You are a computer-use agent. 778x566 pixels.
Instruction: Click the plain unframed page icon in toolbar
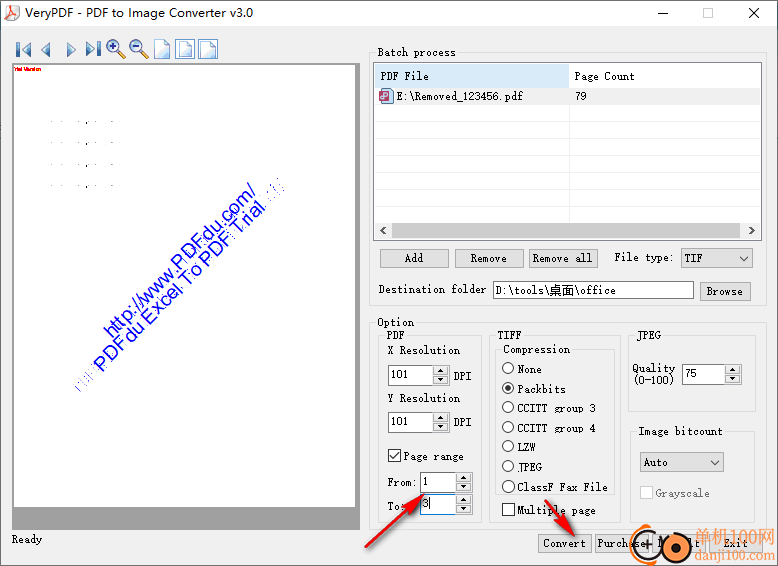click(162, 49)
